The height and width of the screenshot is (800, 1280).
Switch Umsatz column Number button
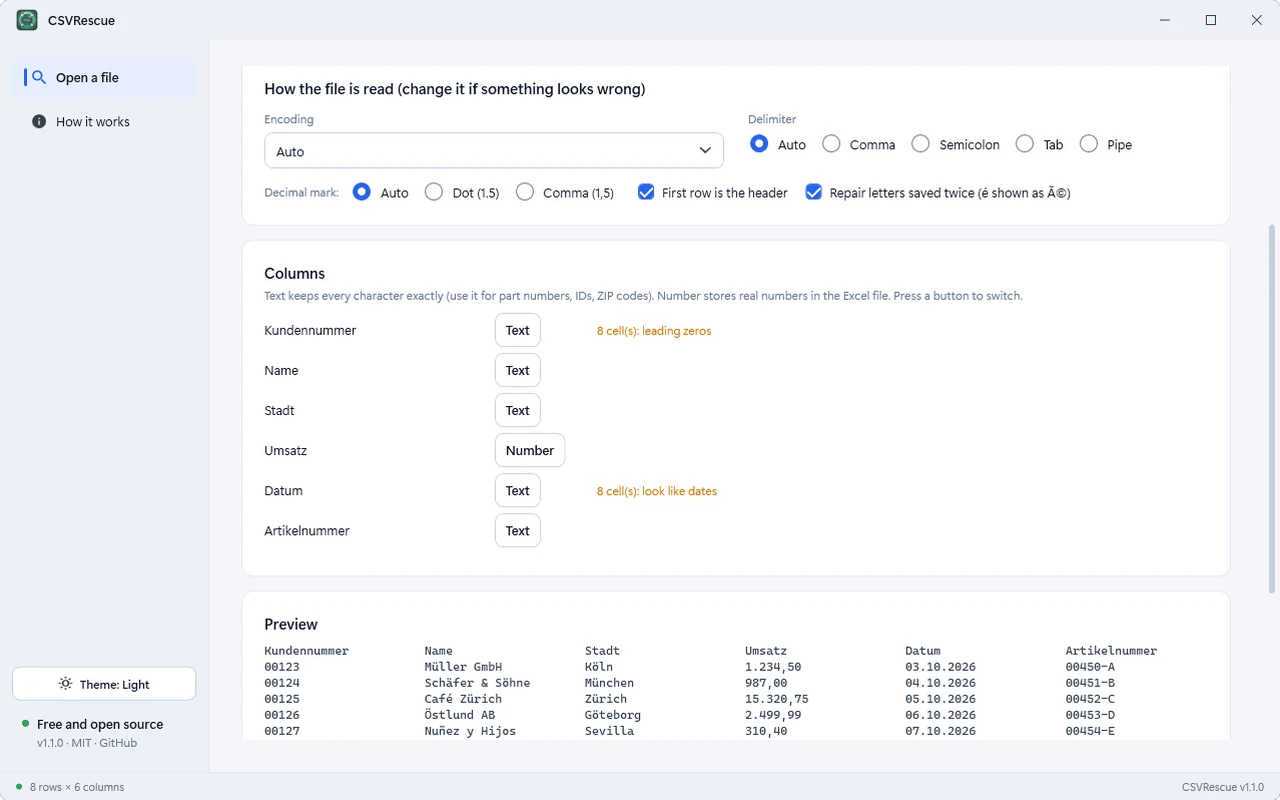pyautogui.click(x=530, y=450)
